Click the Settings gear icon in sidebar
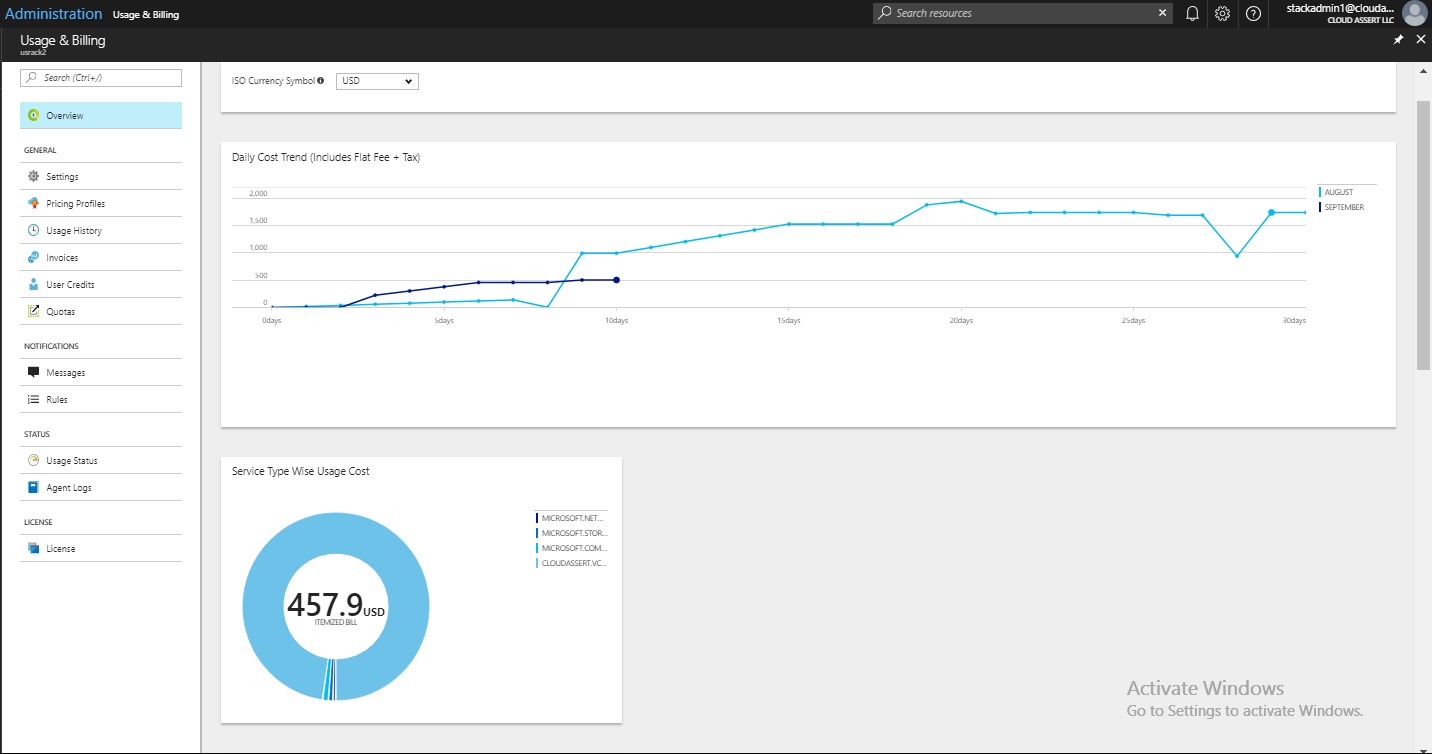This screenshot has height=754, width=1432. coord(33,177)
